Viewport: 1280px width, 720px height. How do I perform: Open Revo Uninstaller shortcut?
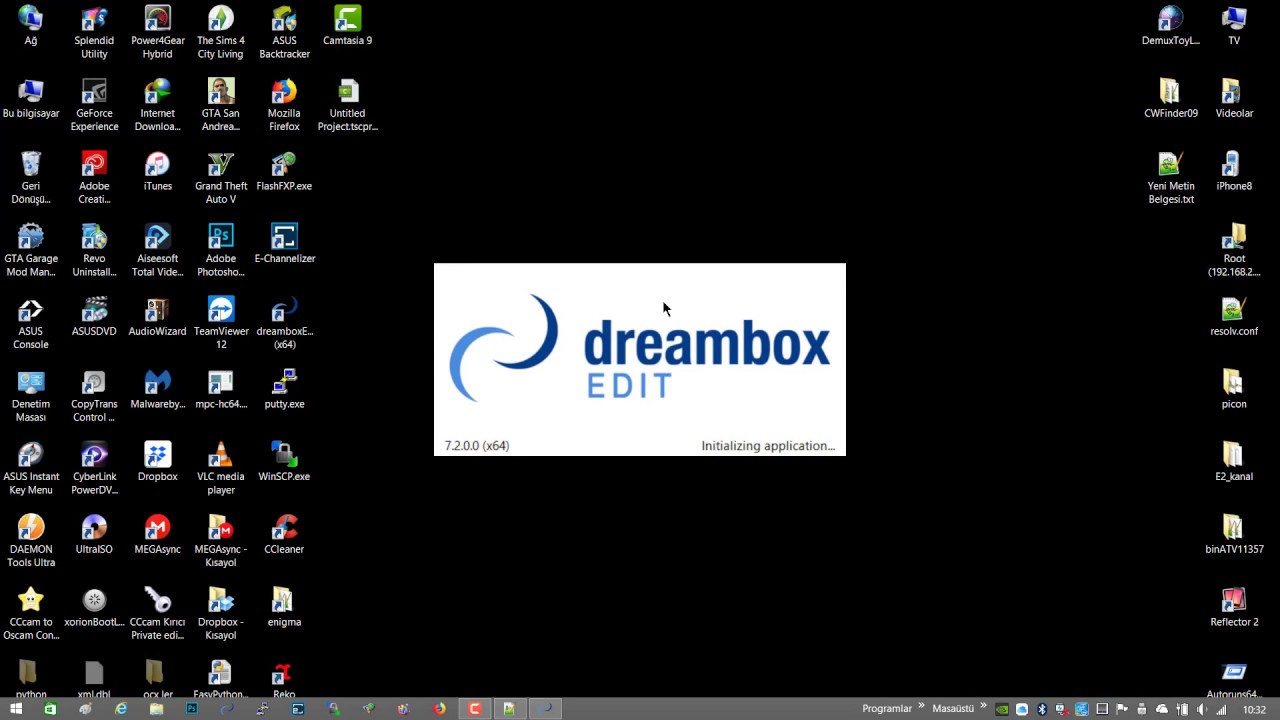(94, 250)
